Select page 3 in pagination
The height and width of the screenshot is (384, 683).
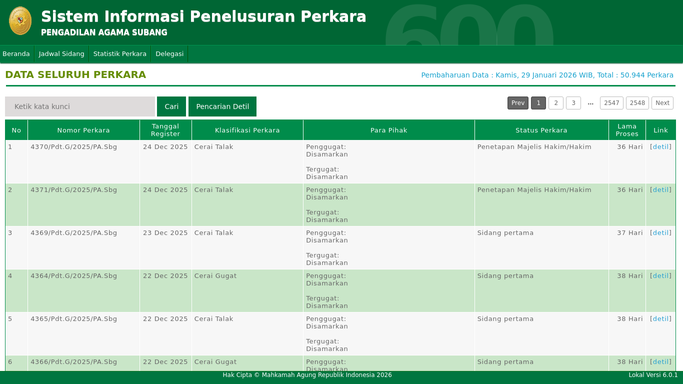(x=574, y=103)
